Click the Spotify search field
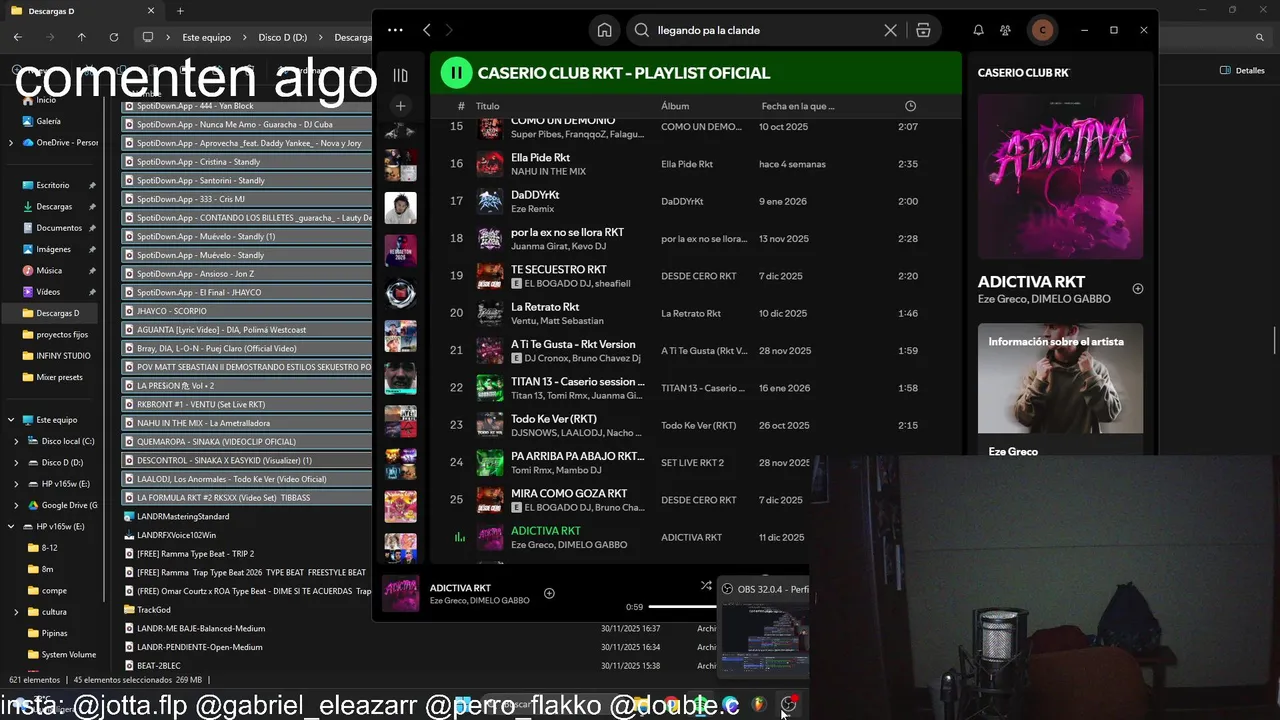This screenshot has width=1280, height=720. point(765,30)
